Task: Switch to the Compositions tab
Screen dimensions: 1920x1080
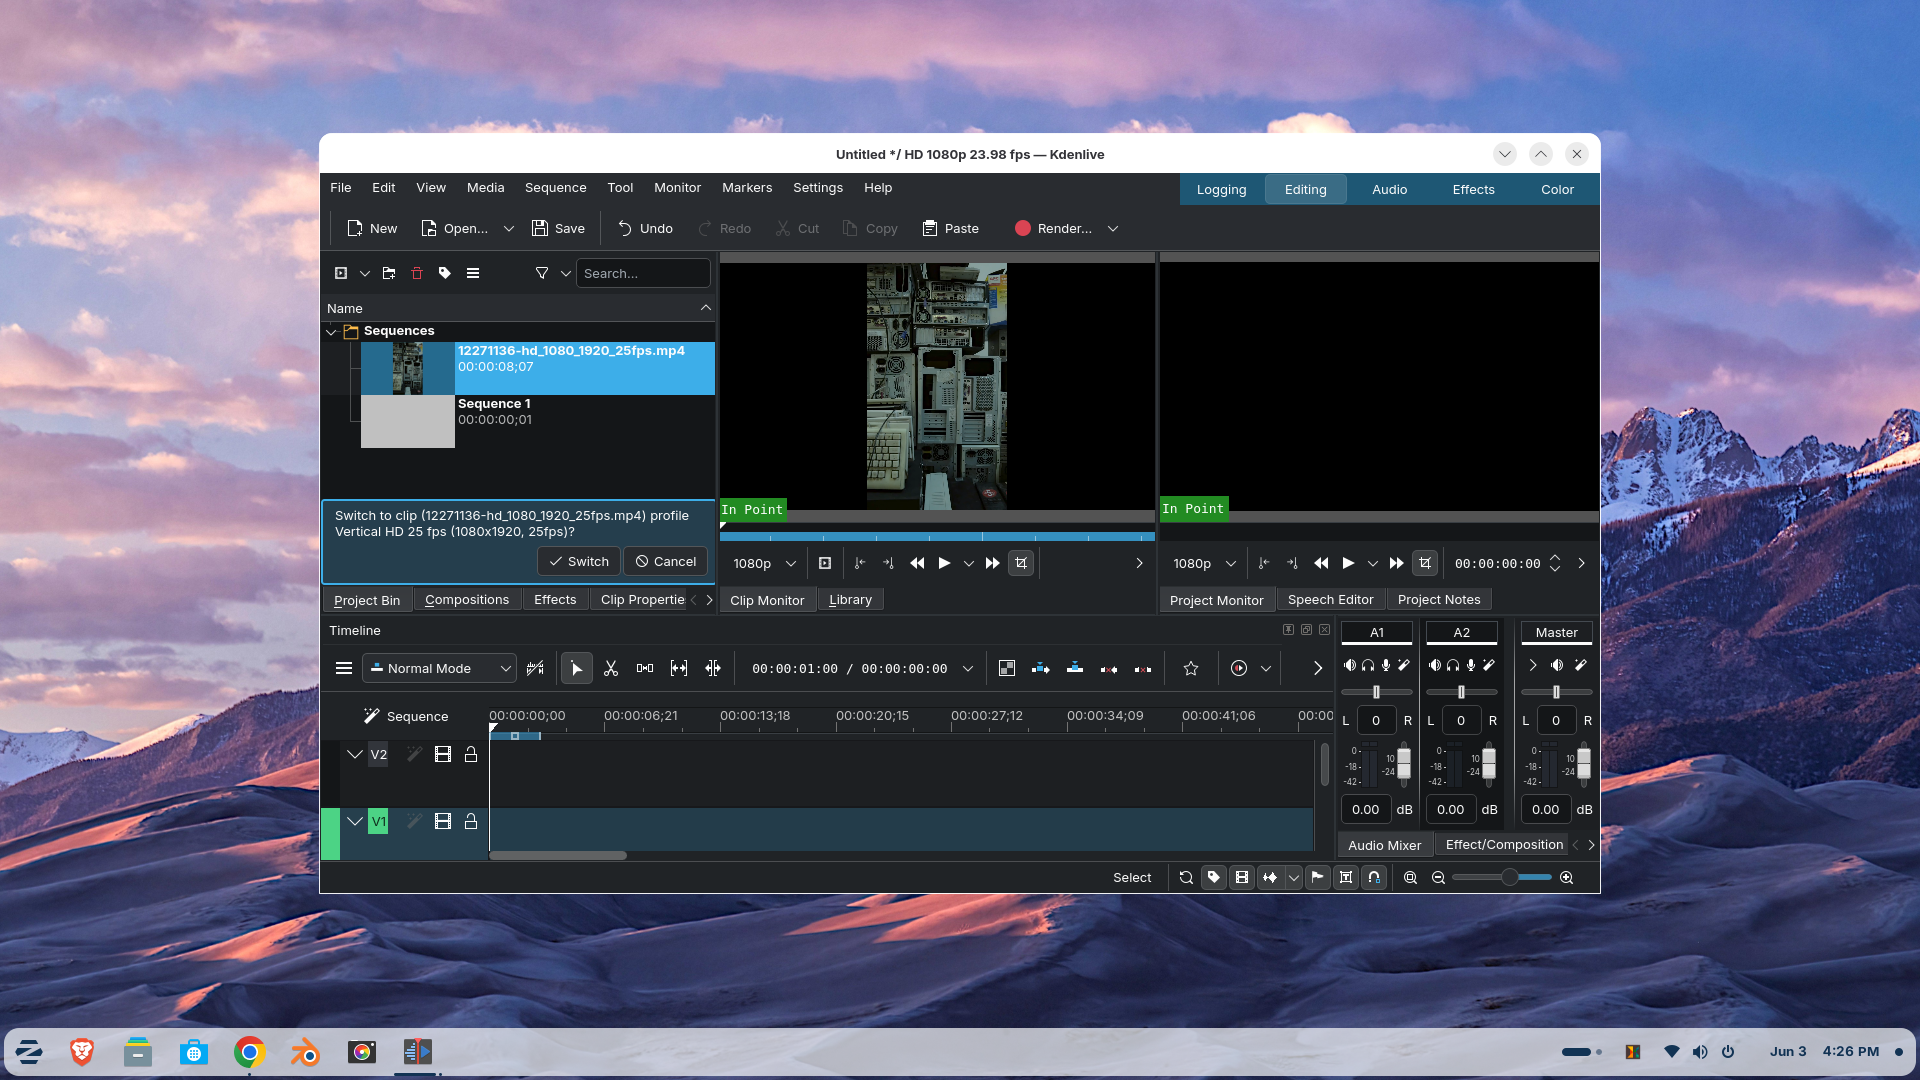Action: [x=467, y=599]
